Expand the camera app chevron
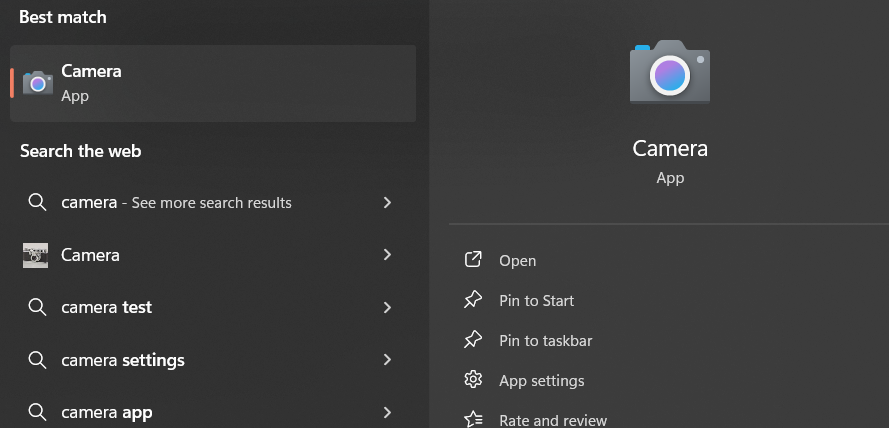The height and width of the screenshot is (428, 889). pos(387,412)
